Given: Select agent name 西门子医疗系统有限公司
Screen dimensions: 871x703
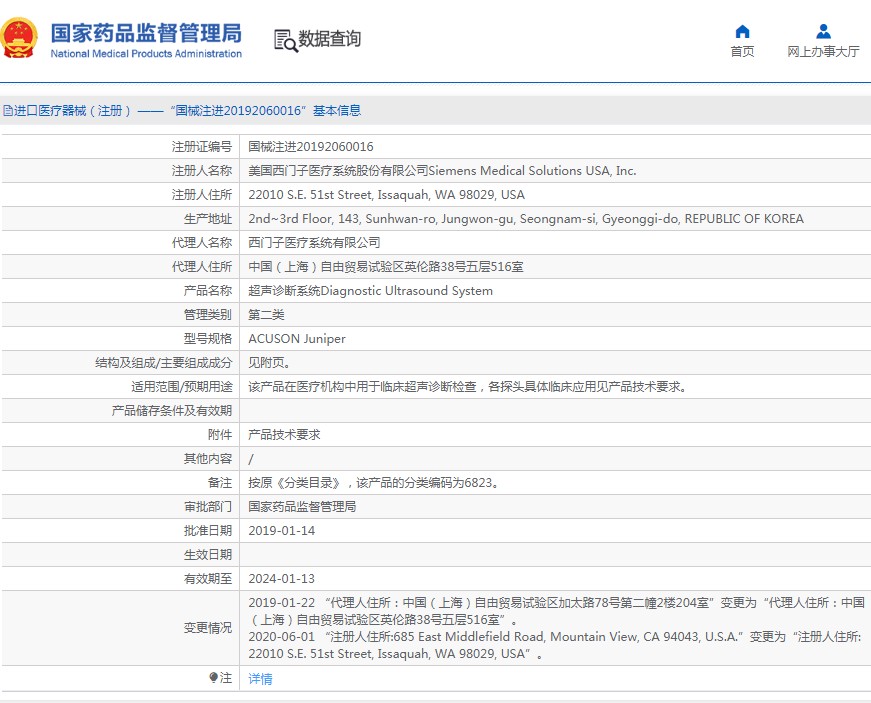Looking at the screenshot, I should pyautogui.click(x=314, y=243).
